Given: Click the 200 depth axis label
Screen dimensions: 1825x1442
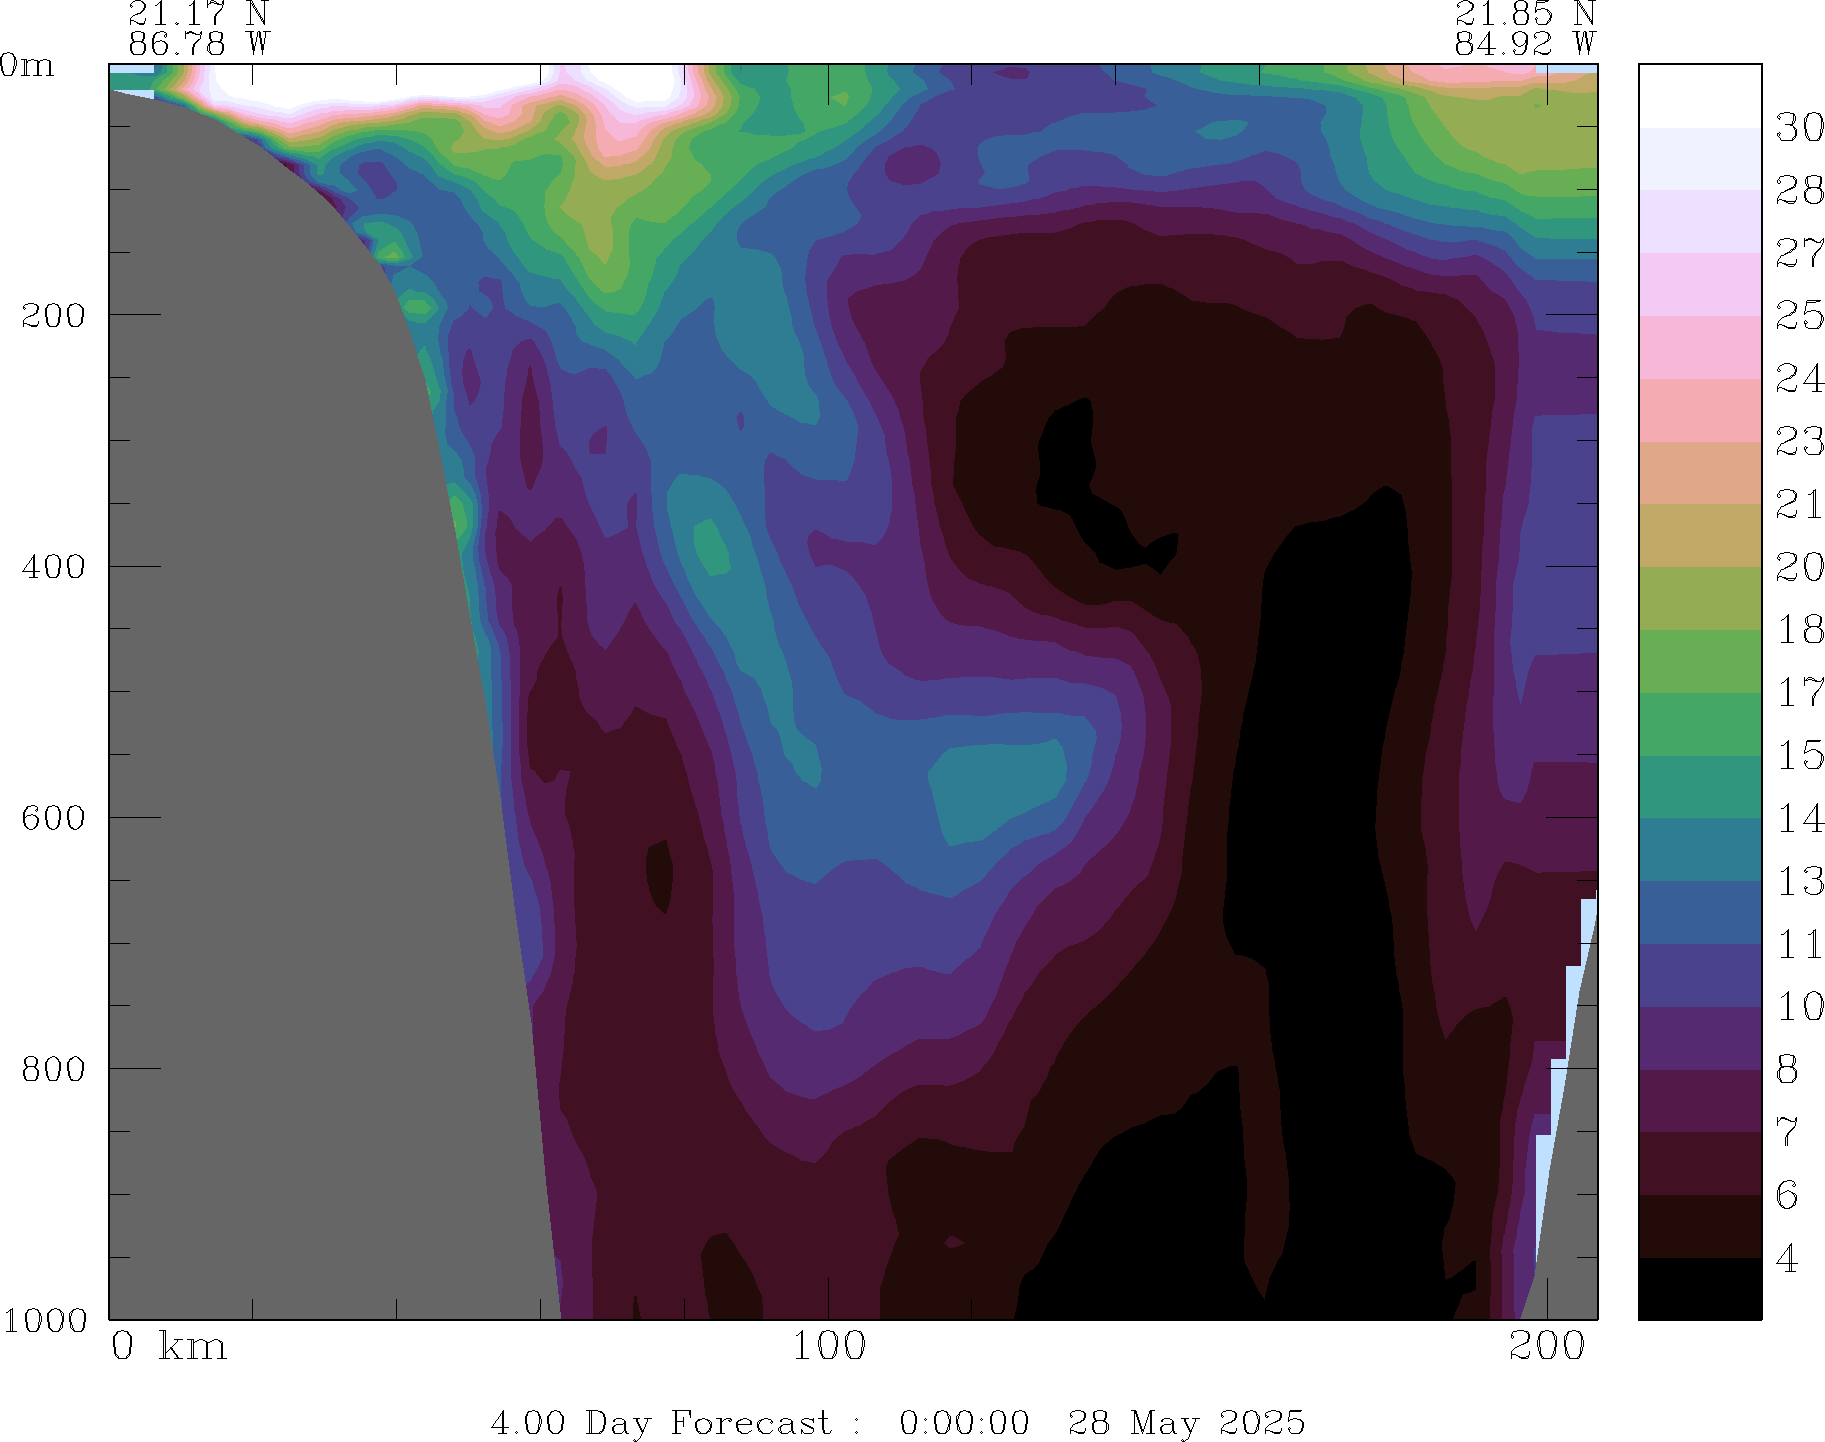Looking at the screenshot, I should 53,315.
